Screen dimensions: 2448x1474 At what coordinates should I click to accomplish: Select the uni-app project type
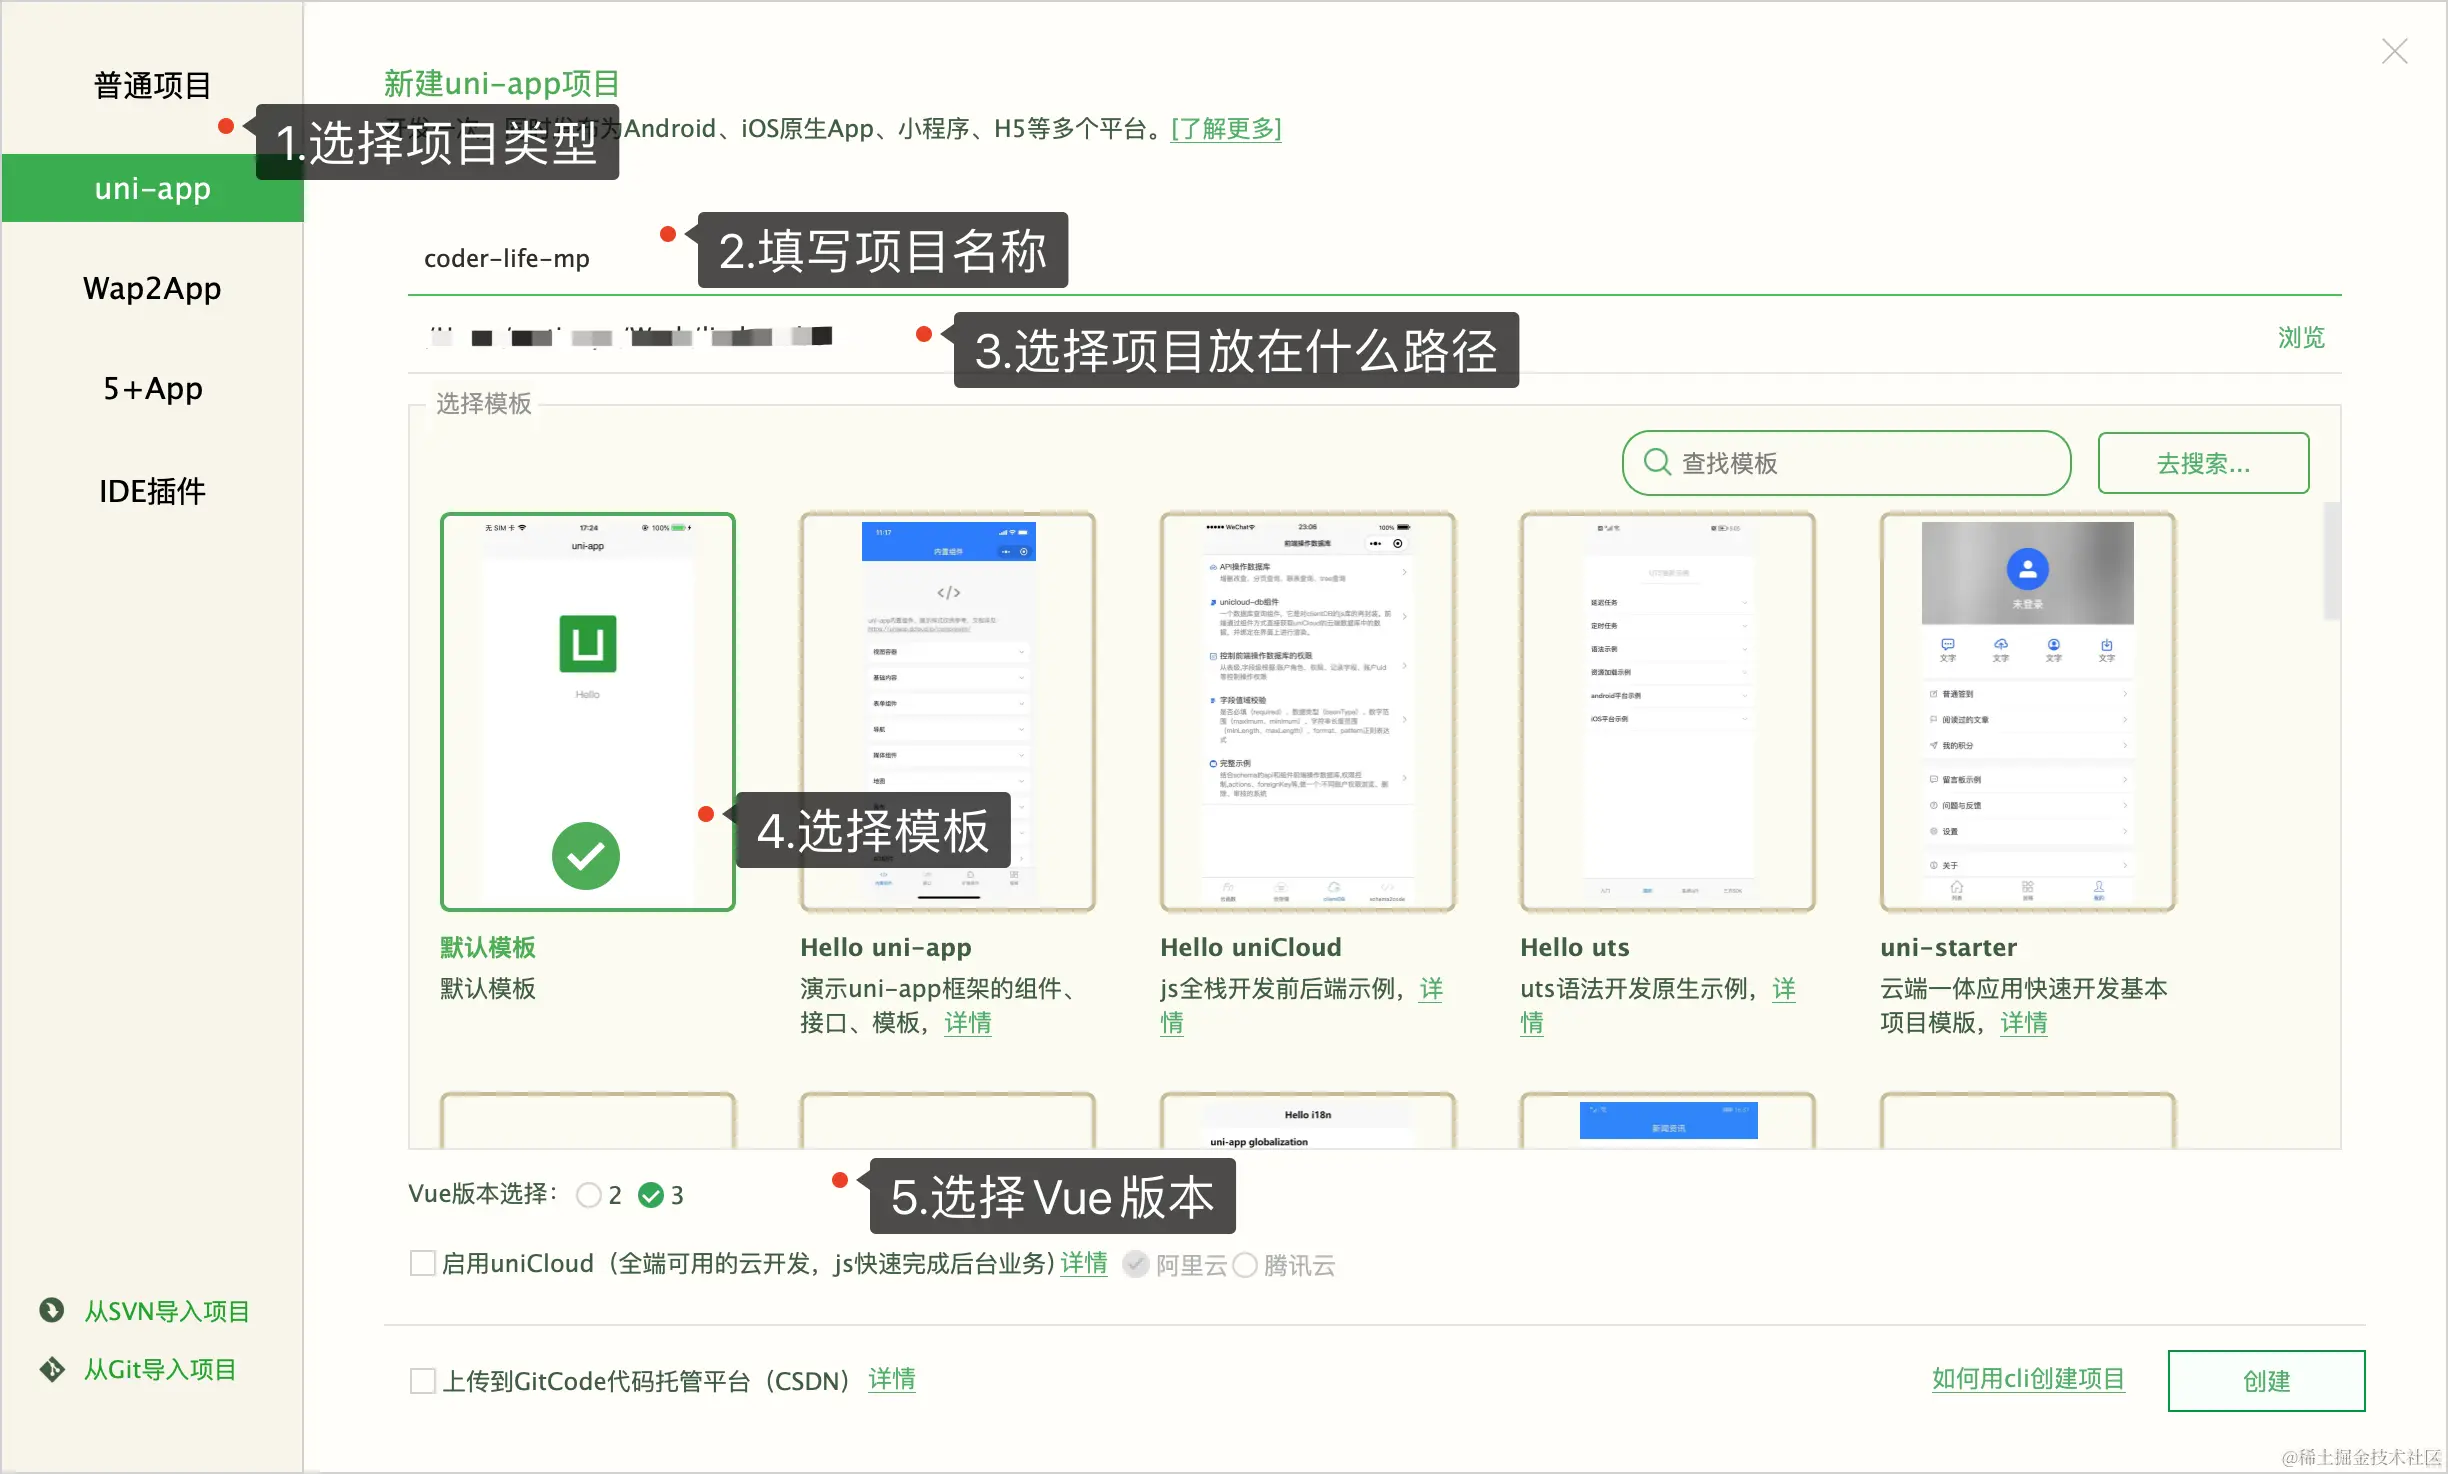coord(152,188)
